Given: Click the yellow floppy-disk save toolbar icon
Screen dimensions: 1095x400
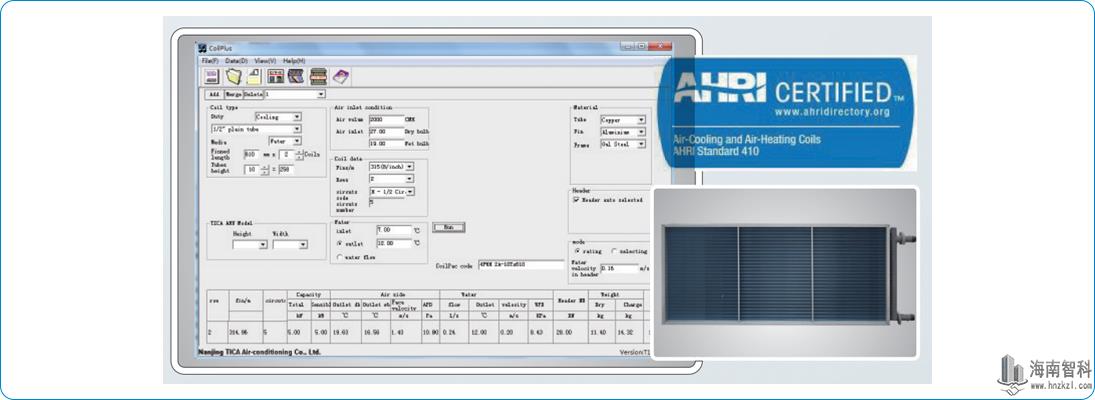Looking at the screenshot, I should coord(254,77).
